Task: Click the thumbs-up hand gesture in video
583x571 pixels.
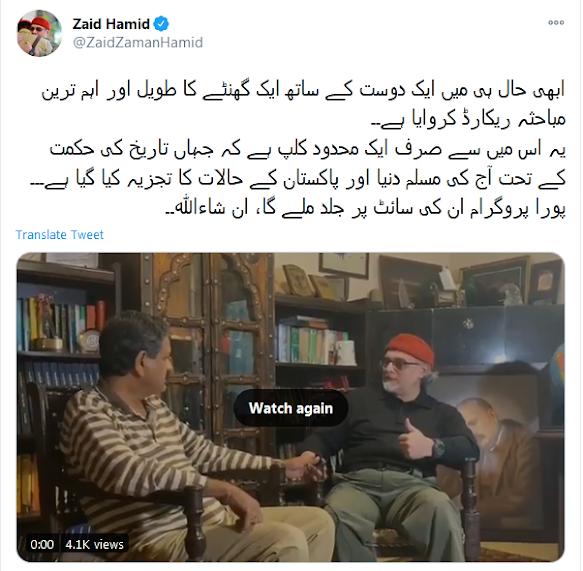Action: coord(415,441)
